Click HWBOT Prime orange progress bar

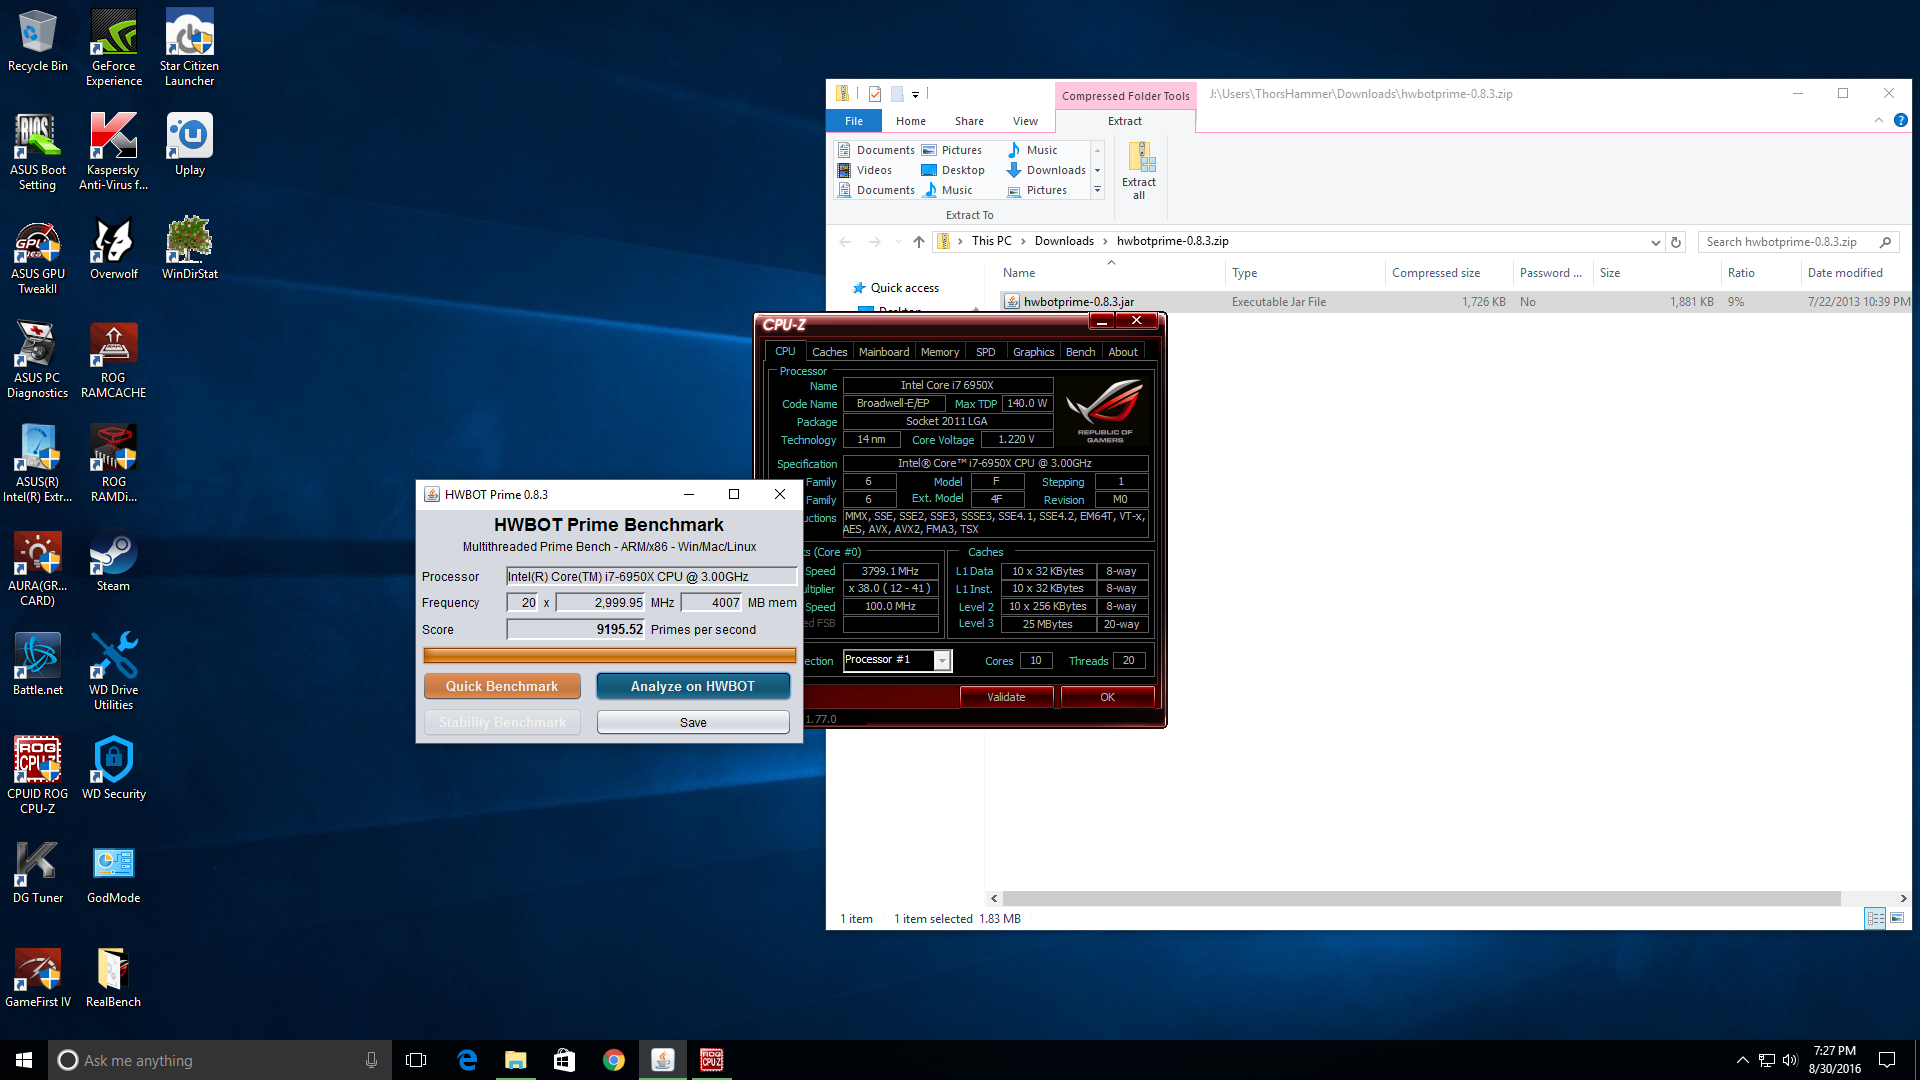point(610,656)
